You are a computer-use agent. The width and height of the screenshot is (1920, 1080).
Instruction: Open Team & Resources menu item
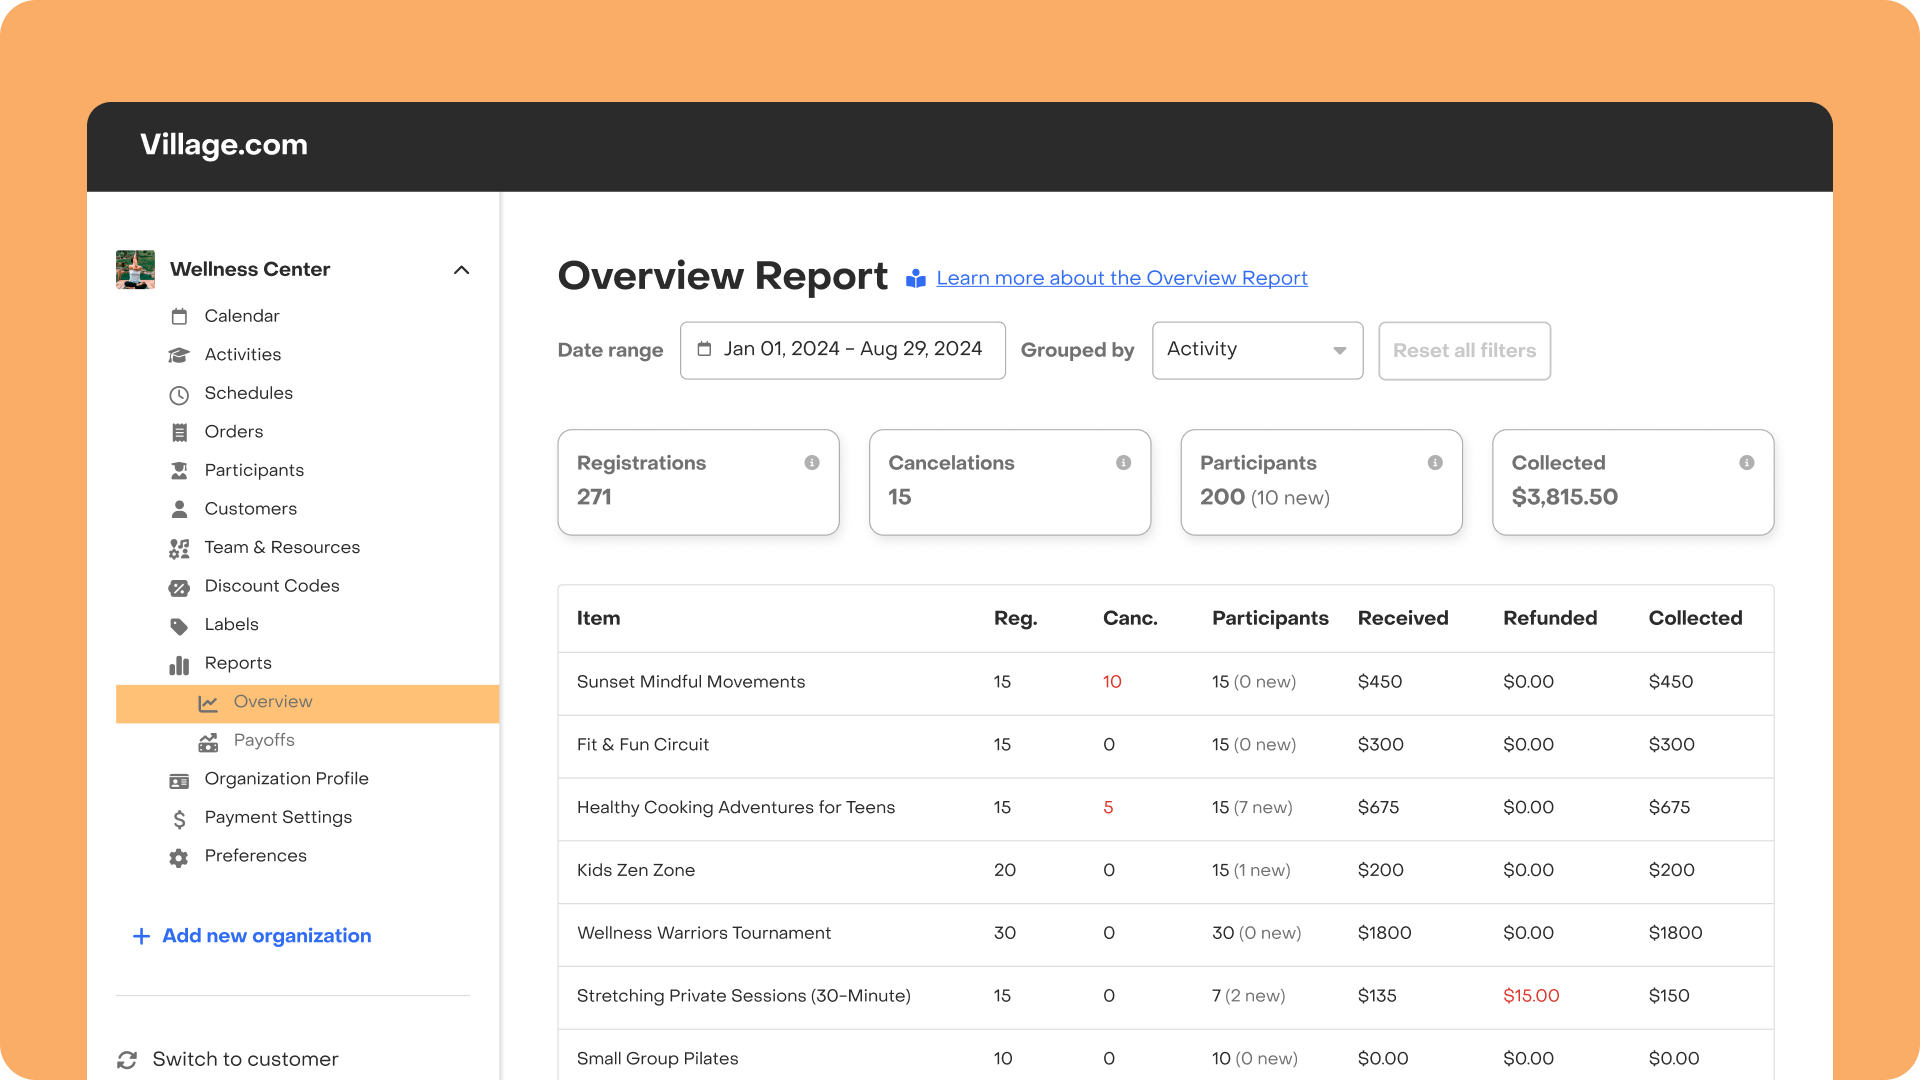(x=282, y=548)
